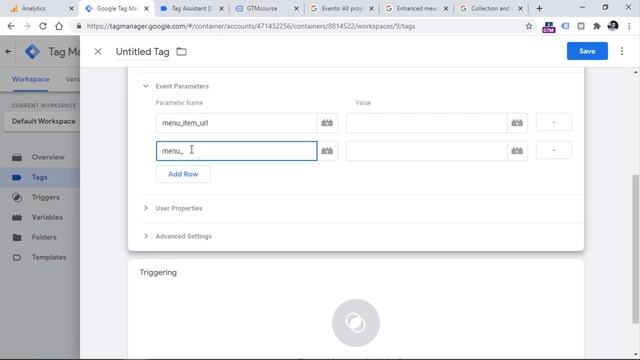Expand the Advanced Settings section
The width and height of the screenshot is (640, 360).
(x=146, y=236)
